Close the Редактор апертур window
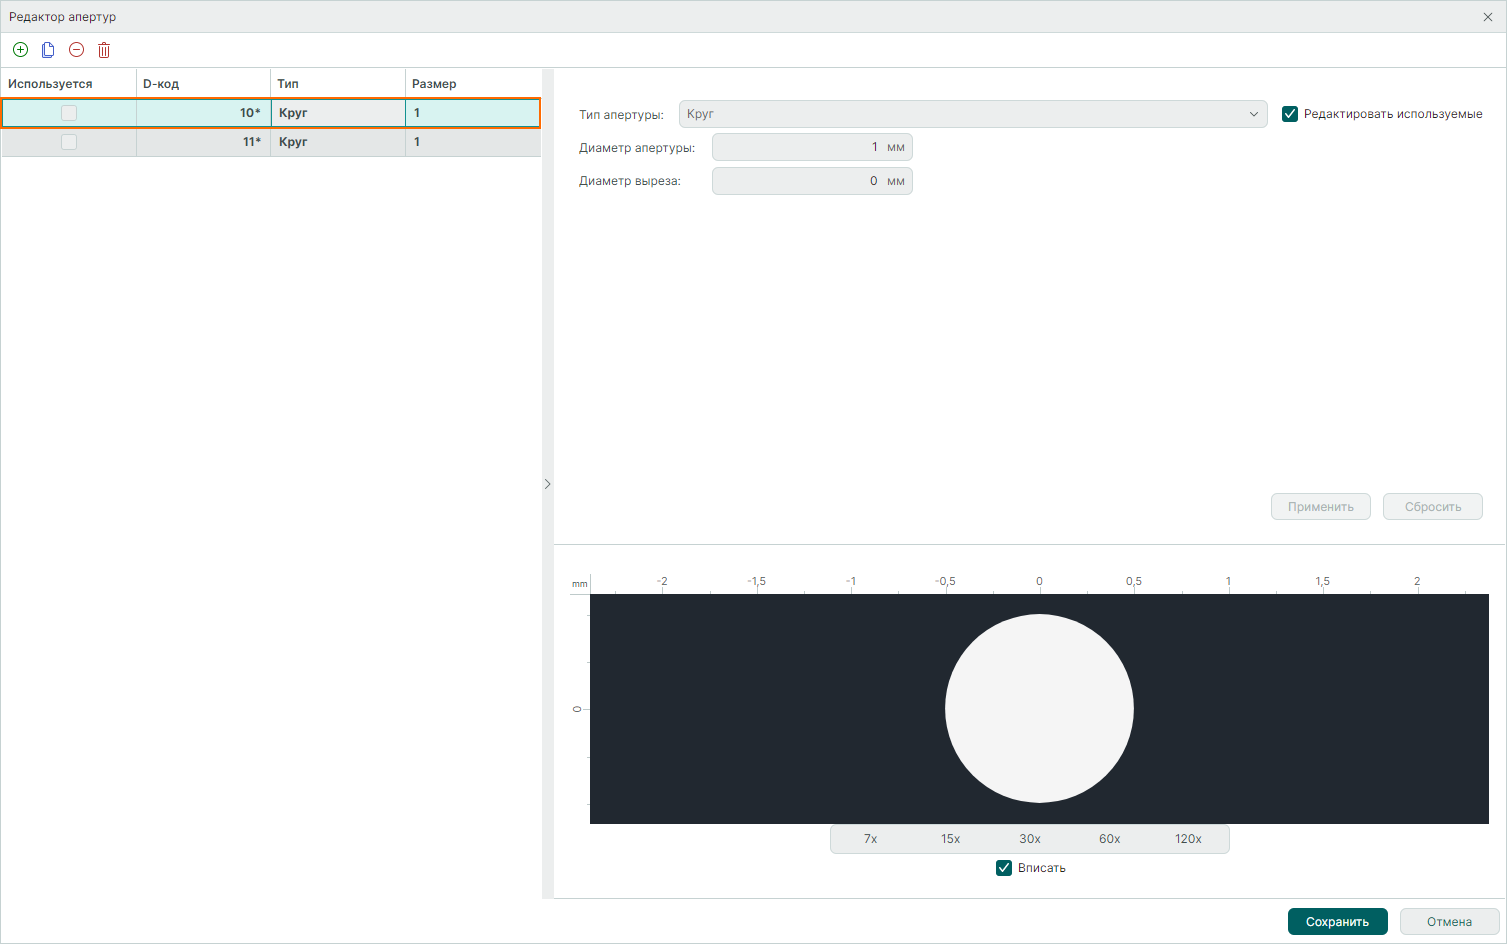This screenshot has height=944, width=1507. tap(1488, 17)
